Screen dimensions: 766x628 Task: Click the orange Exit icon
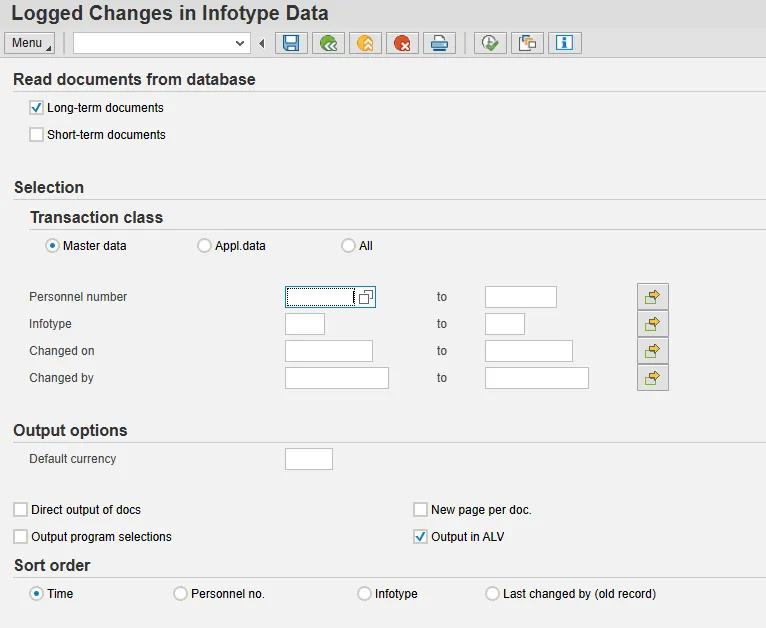pyautogui.click(x=365, y=43)
